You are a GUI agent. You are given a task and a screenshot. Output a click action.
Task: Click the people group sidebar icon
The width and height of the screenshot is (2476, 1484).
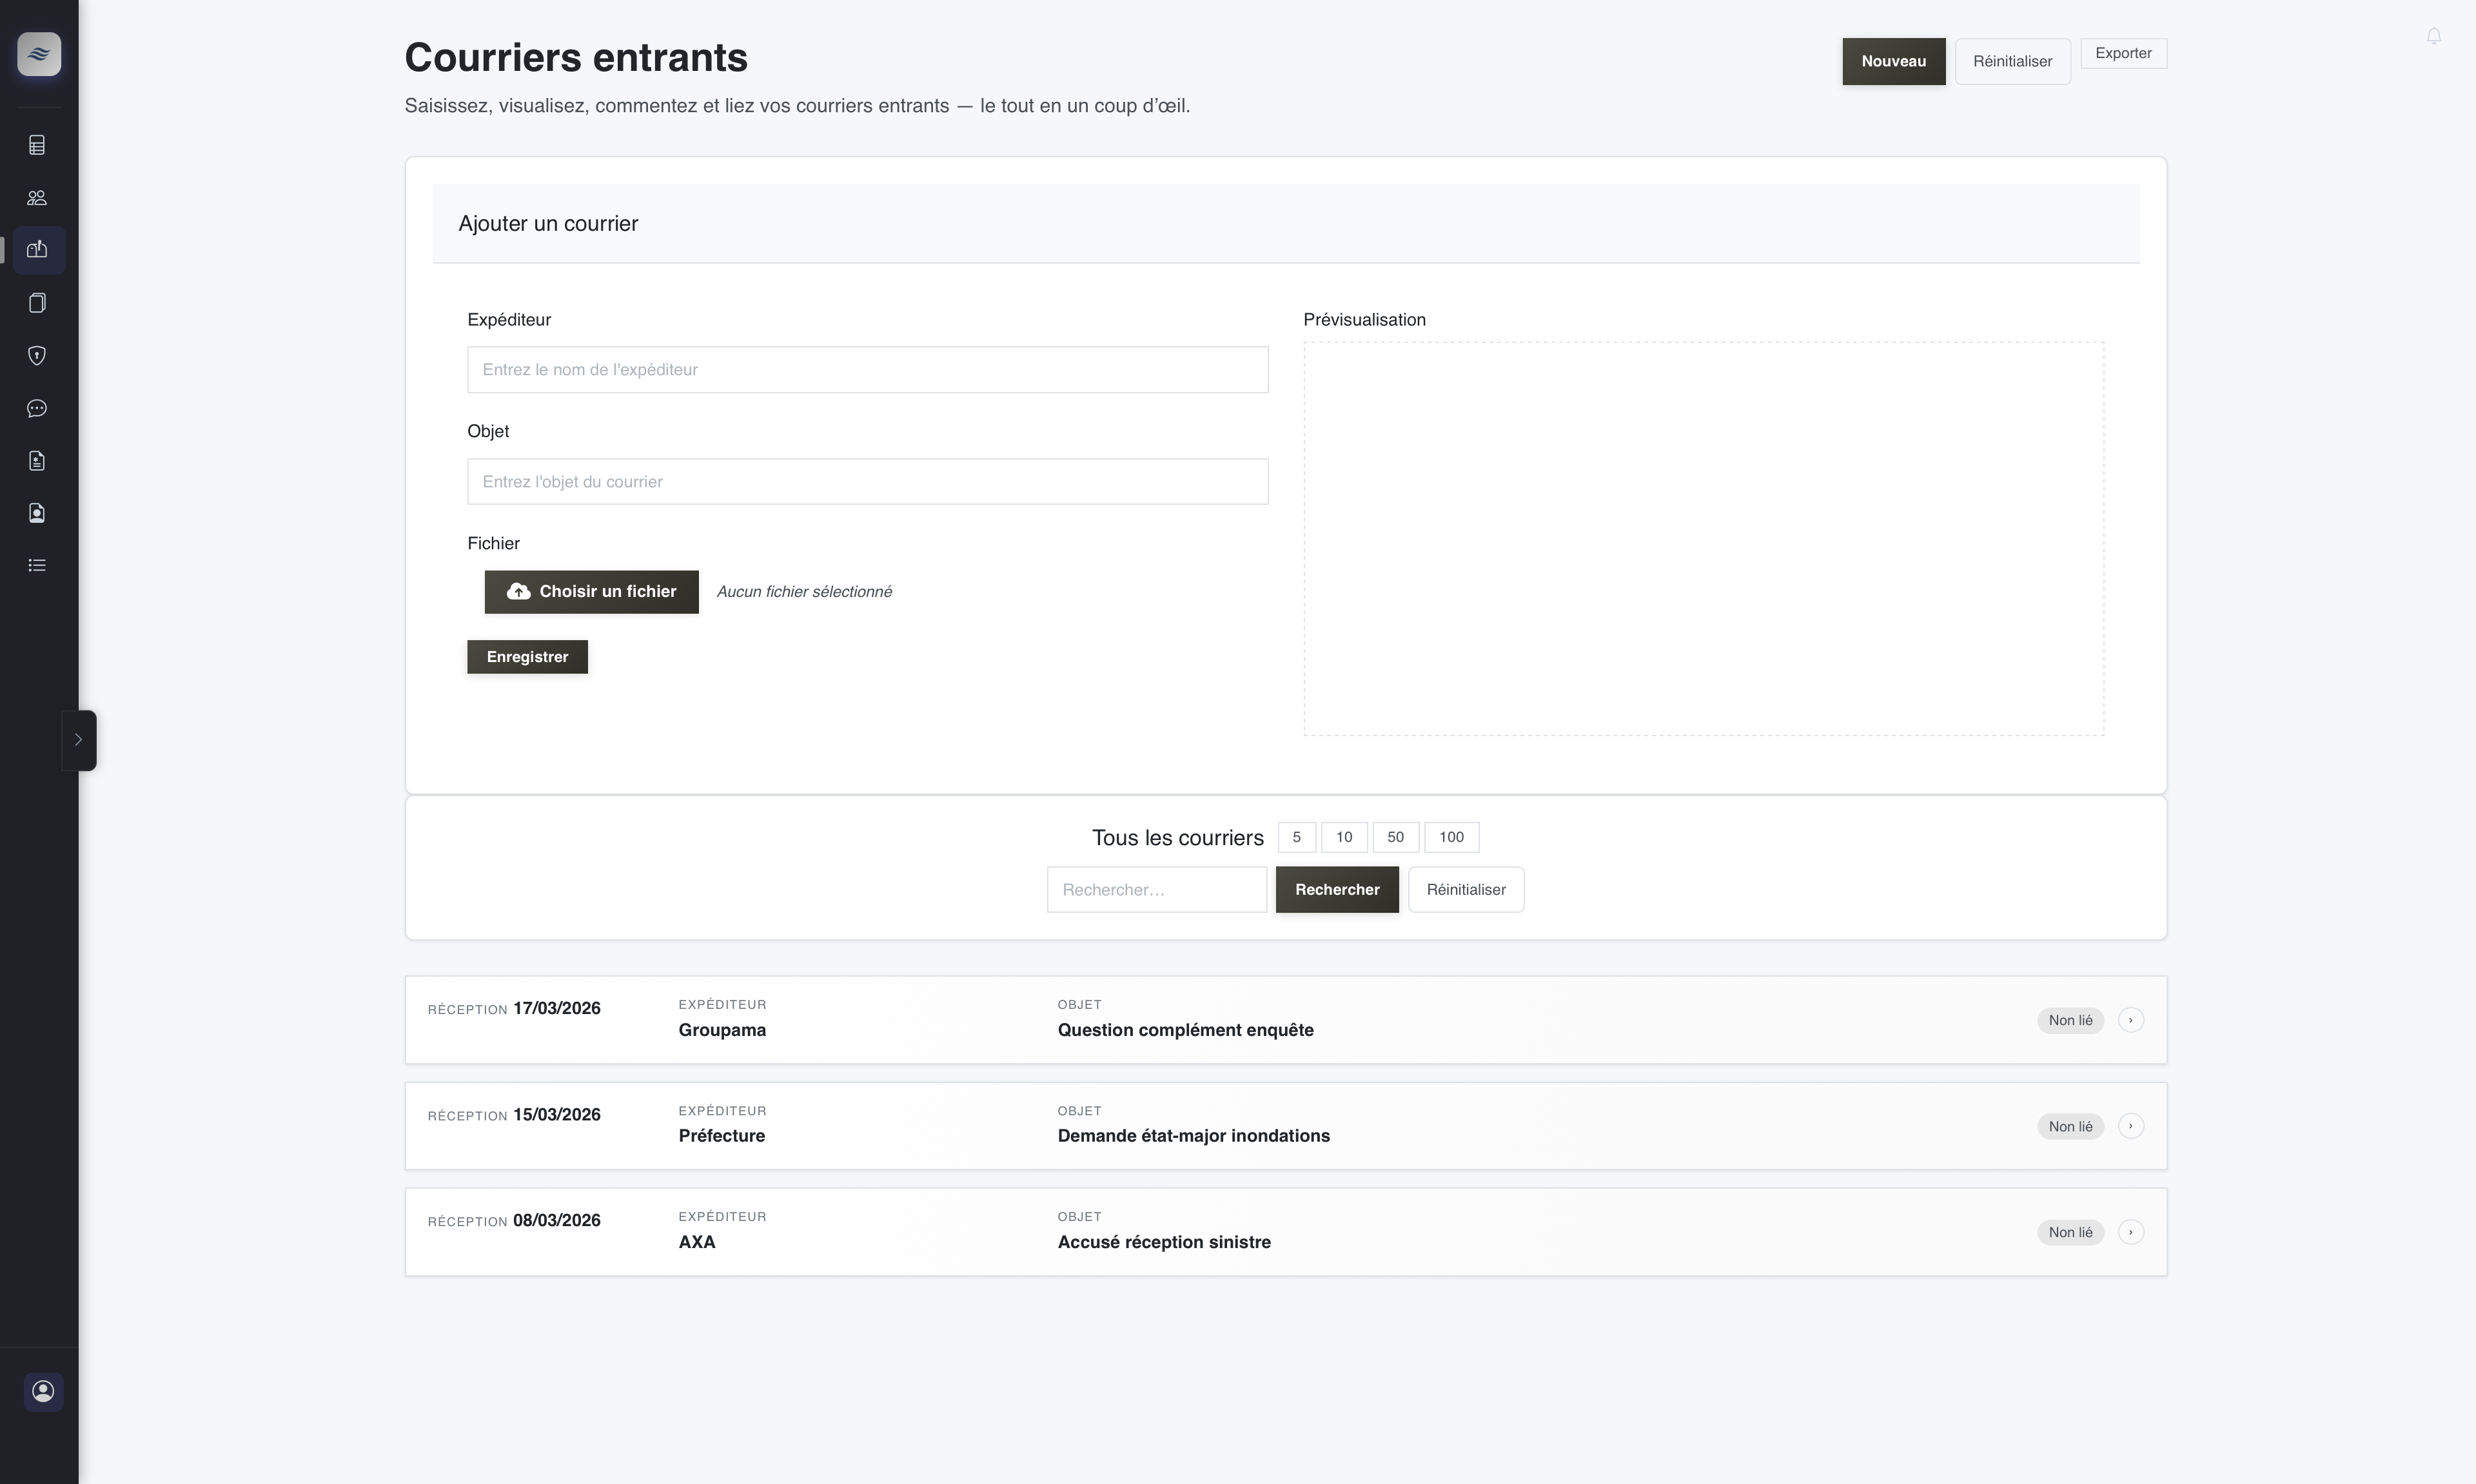click(x=37, y=198)
